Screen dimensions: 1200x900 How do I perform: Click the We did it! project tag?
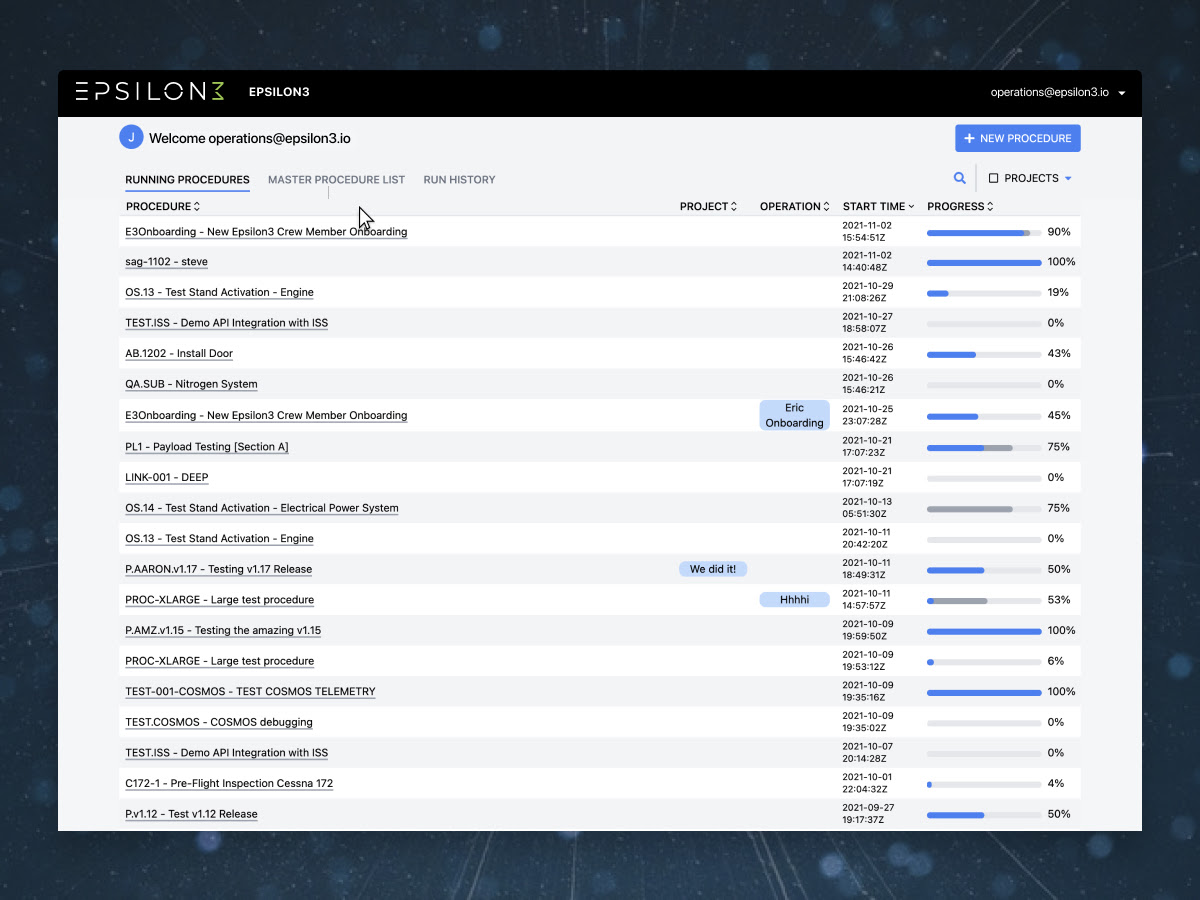tap(713, 569)
